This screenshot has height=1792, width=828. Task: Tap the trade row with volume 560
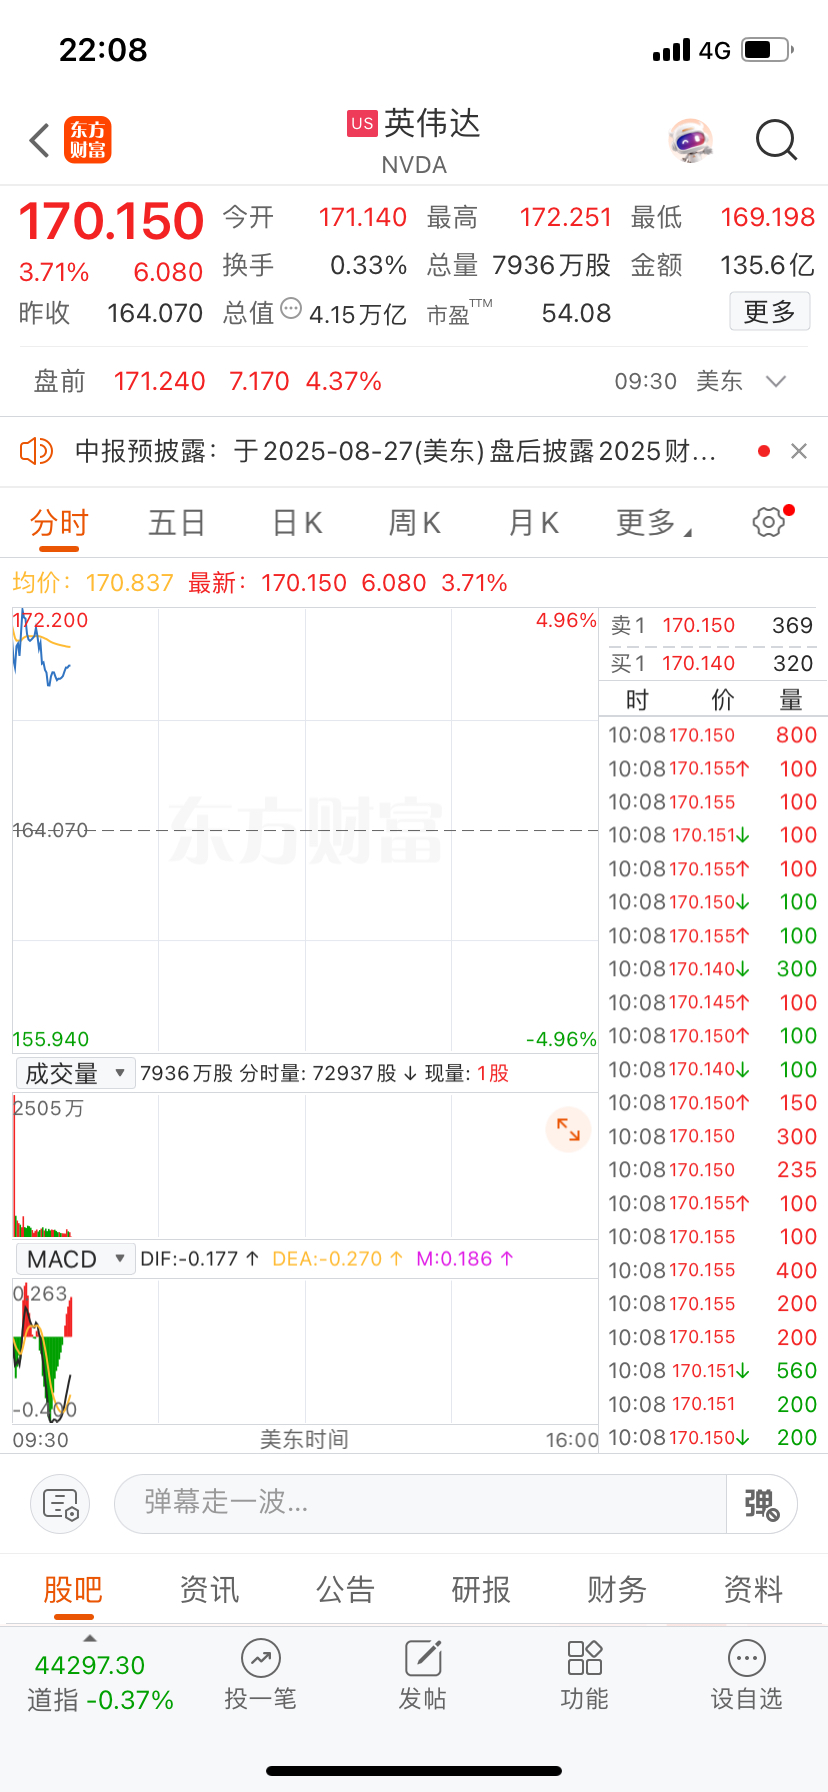[712, 1371]
